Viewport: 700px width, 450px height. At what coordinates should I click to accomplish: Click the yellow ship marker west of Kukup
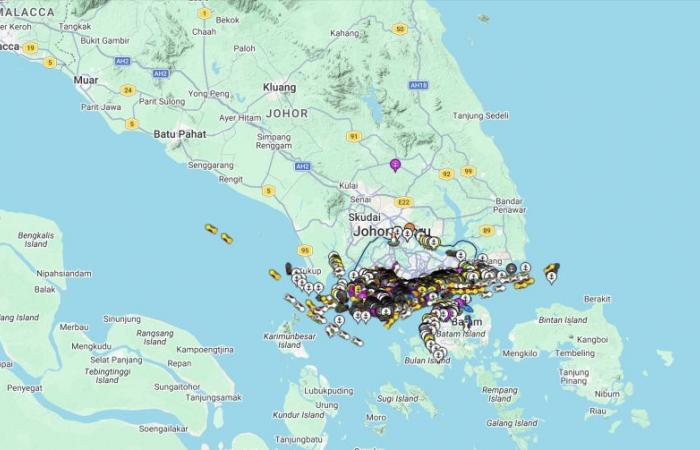(274, 274)
